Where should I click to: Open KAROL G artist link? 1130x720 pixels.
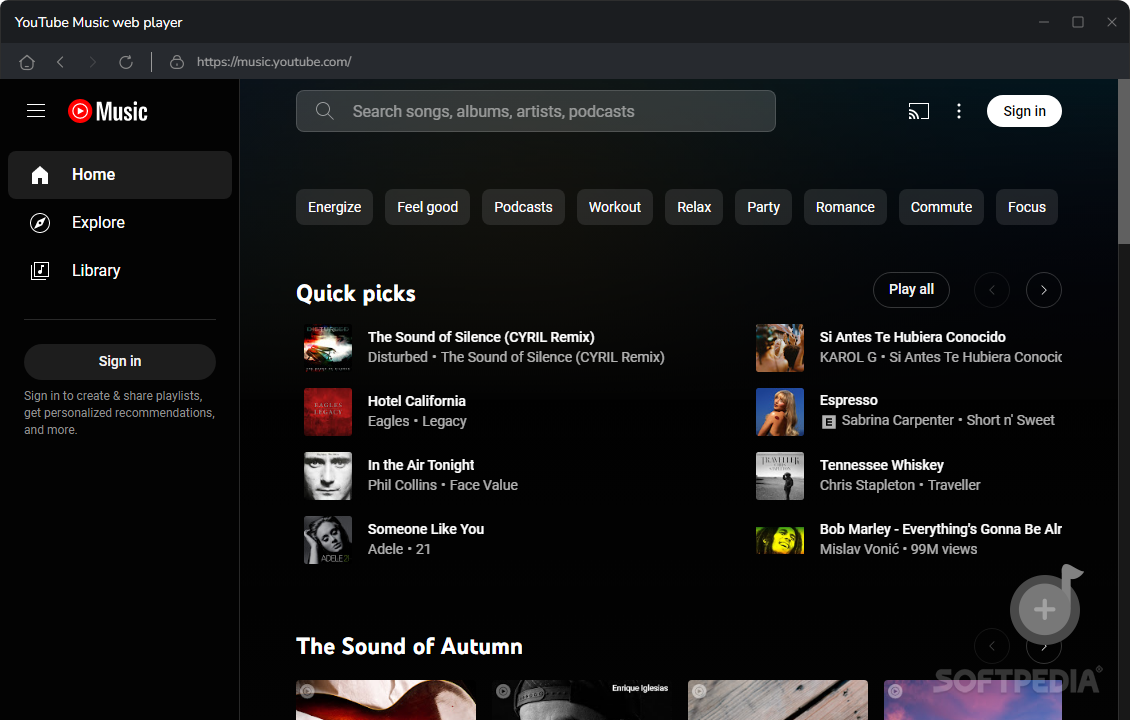click(848, 357)
